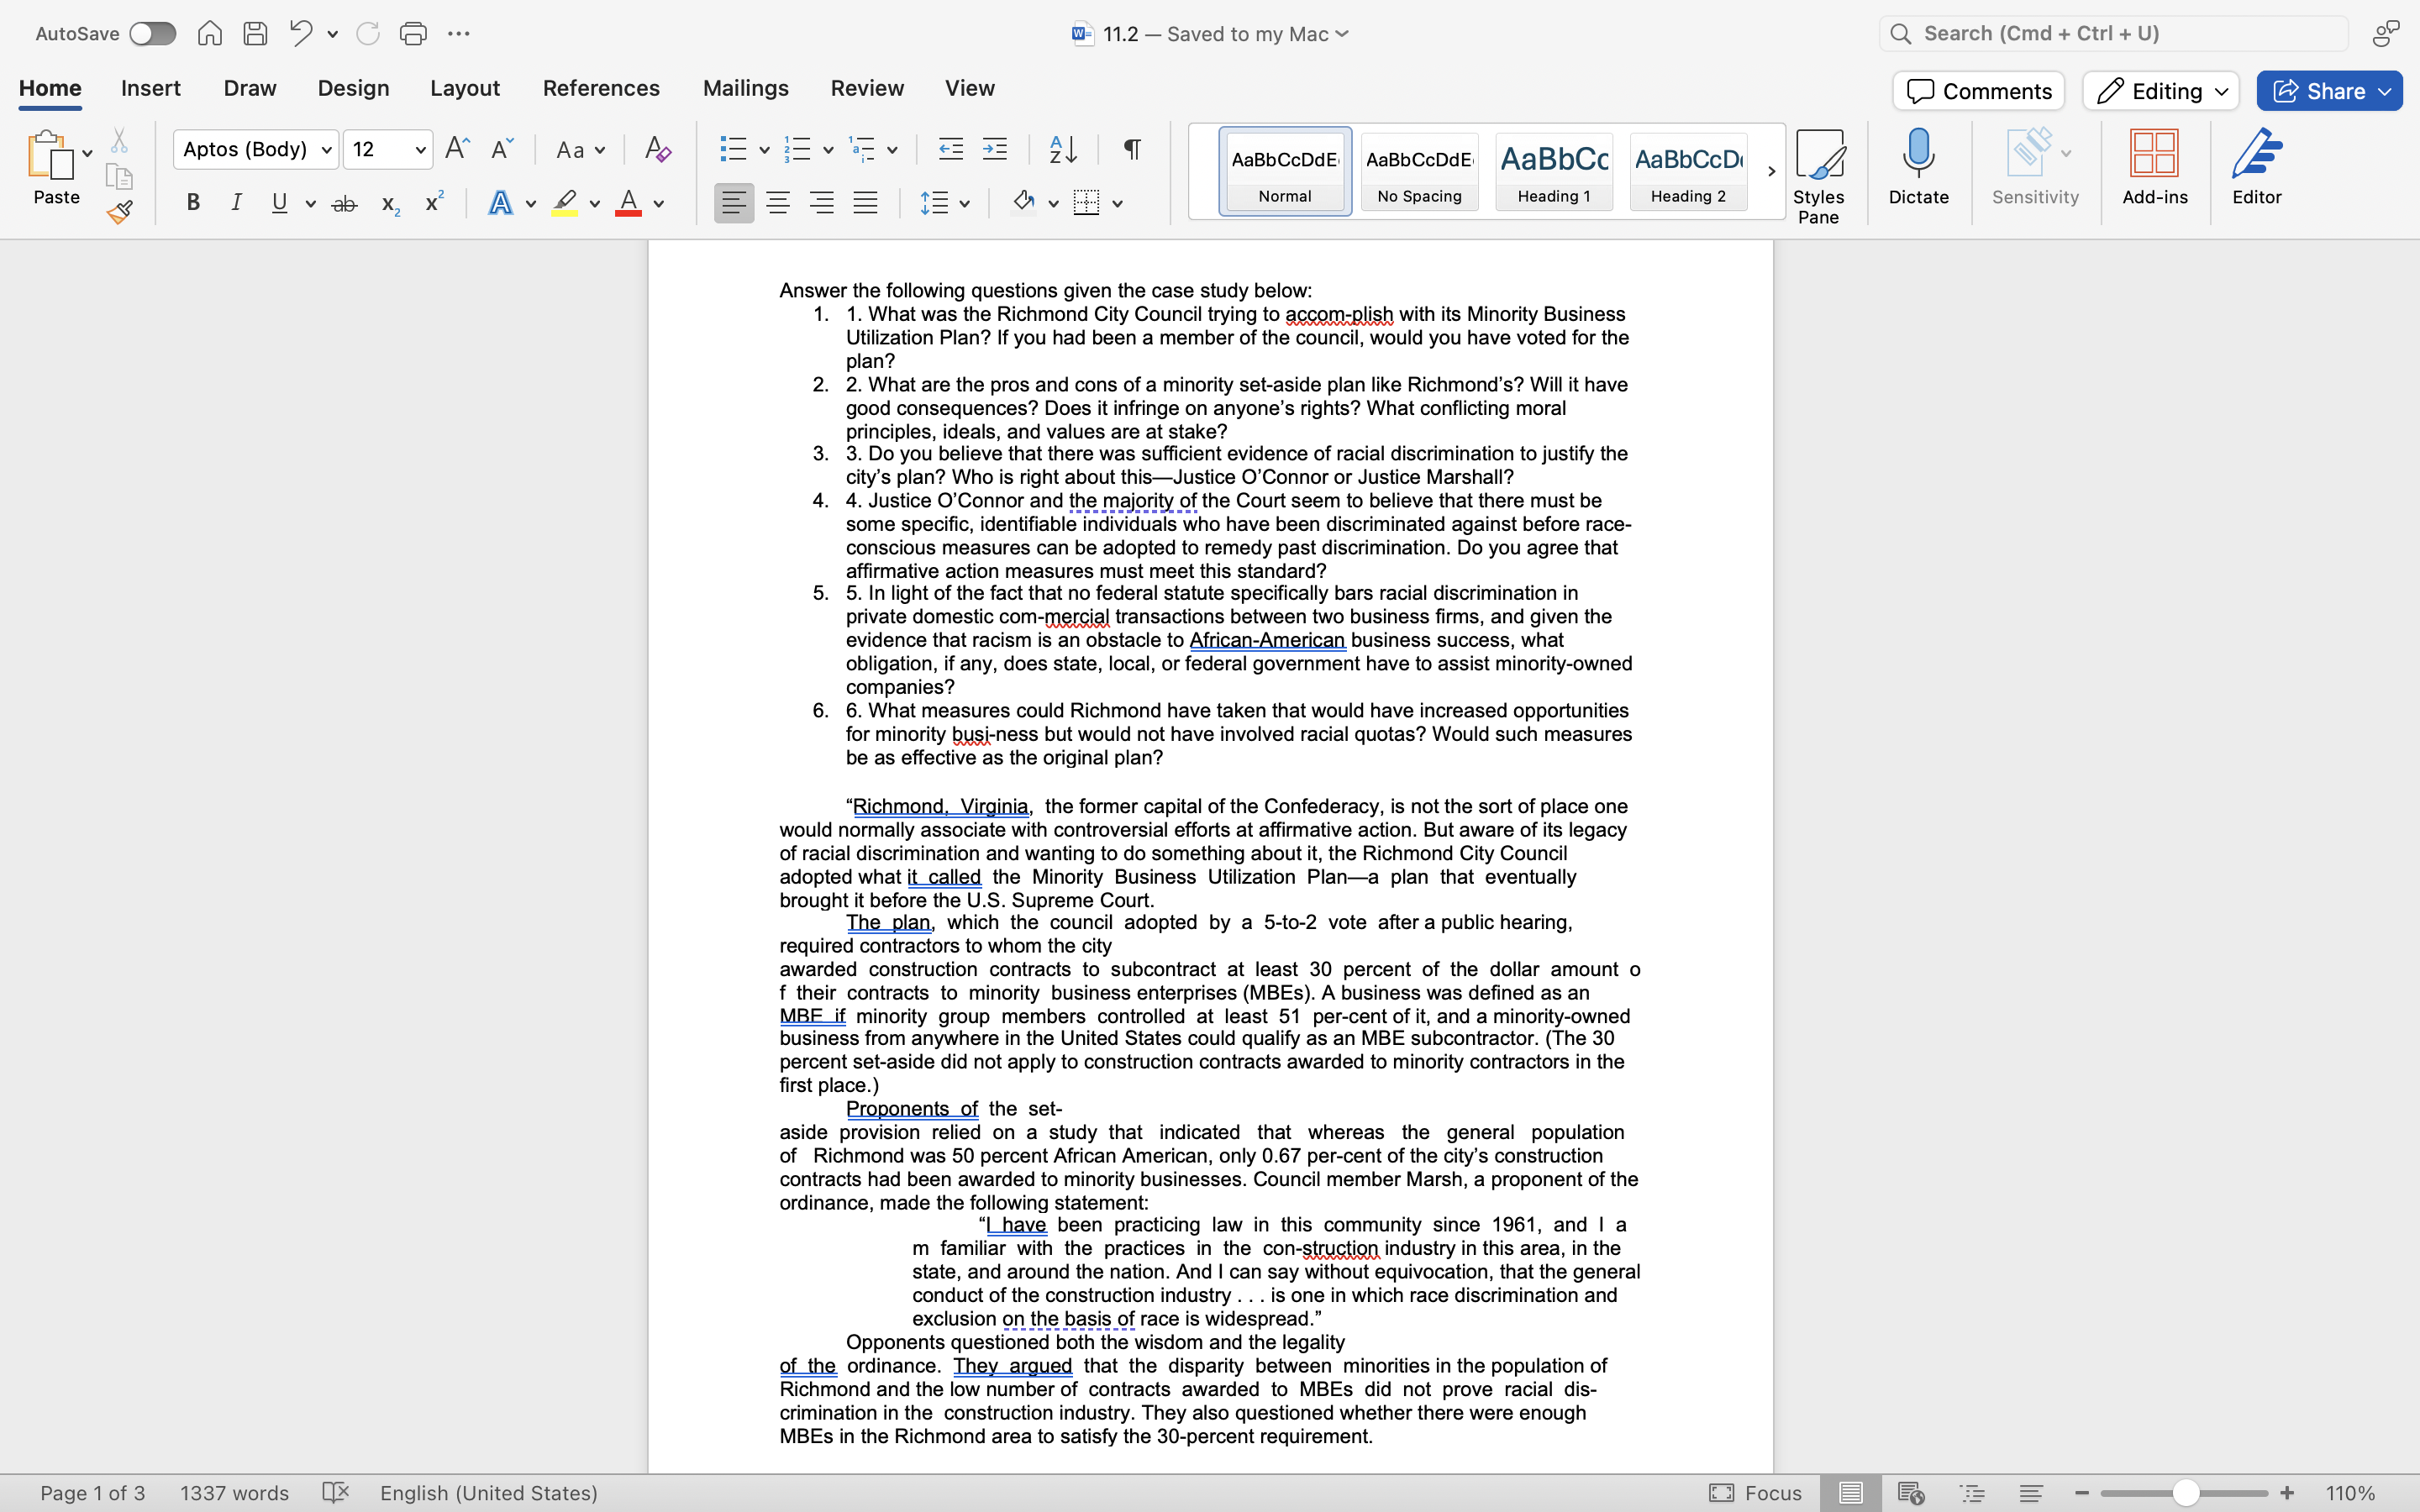Expand the styles gallery arrow

1771,171
